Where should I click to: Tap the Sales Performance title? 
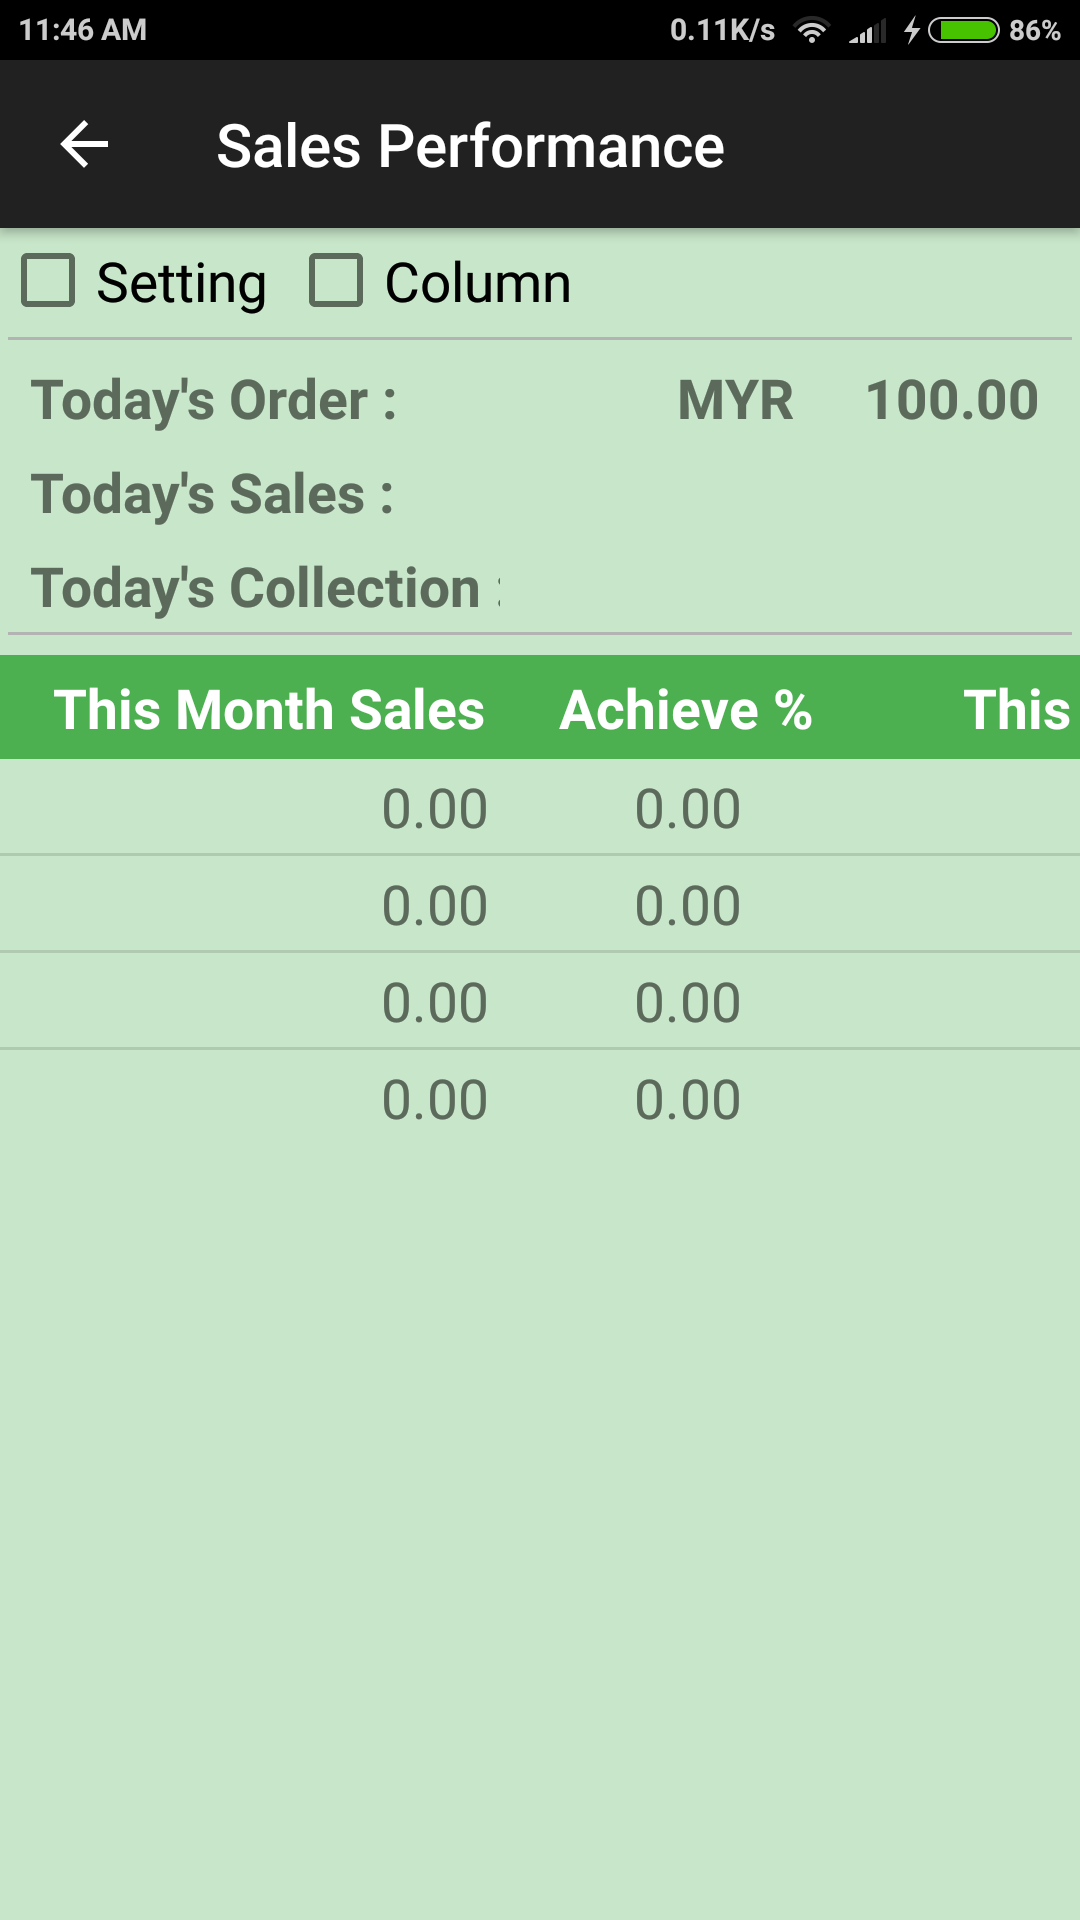[470, 146]
